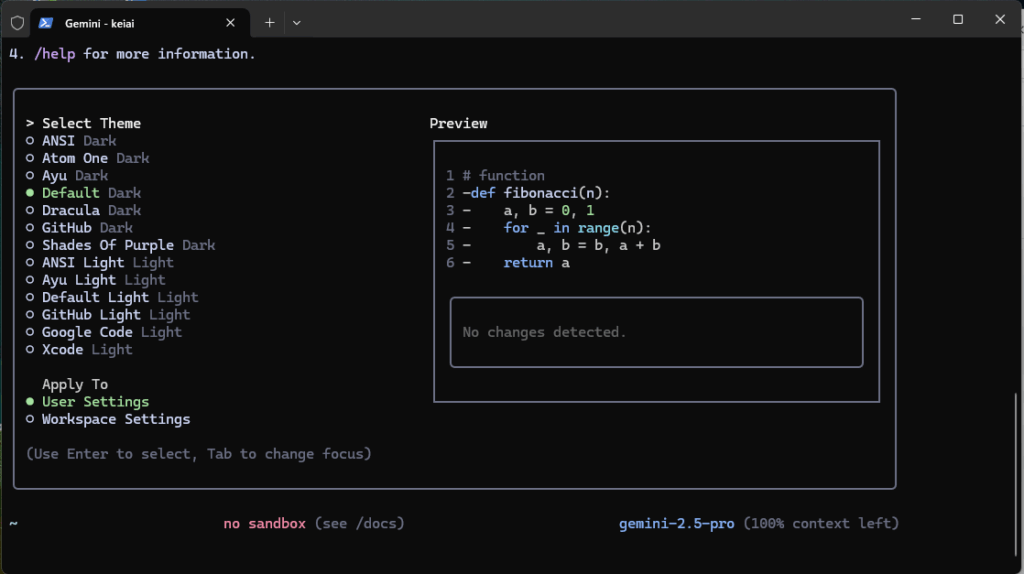Click the terminal vertical scrollbar
This screenshot has height=574, width=1024.
[x=1017, y=475]
